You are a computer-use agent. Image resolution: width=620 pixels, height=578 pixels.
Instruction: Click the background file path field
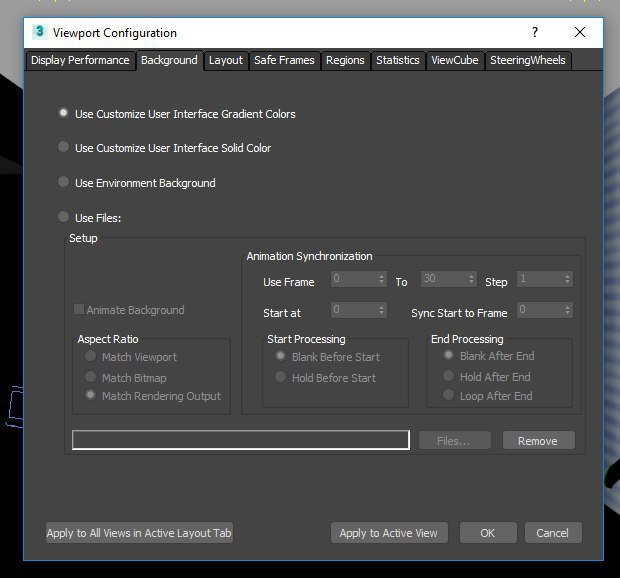[241, 440]
